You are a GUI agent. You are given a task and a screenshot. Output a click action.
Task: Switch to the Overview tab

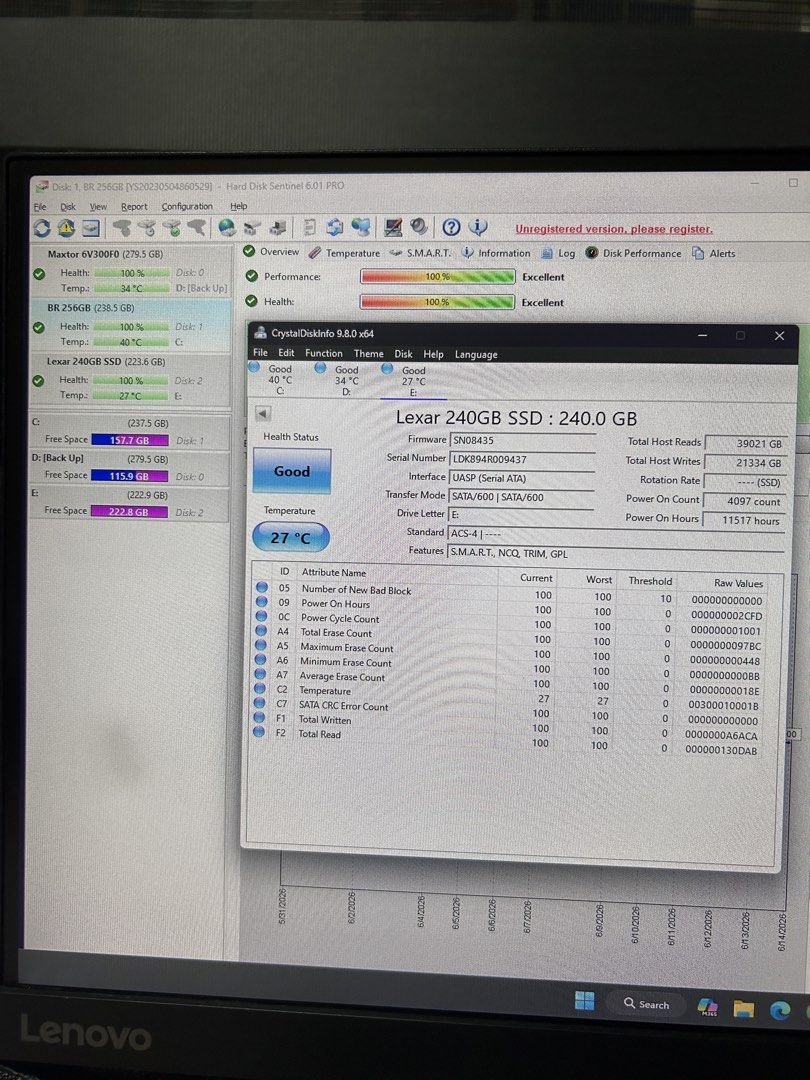[271, 251]
